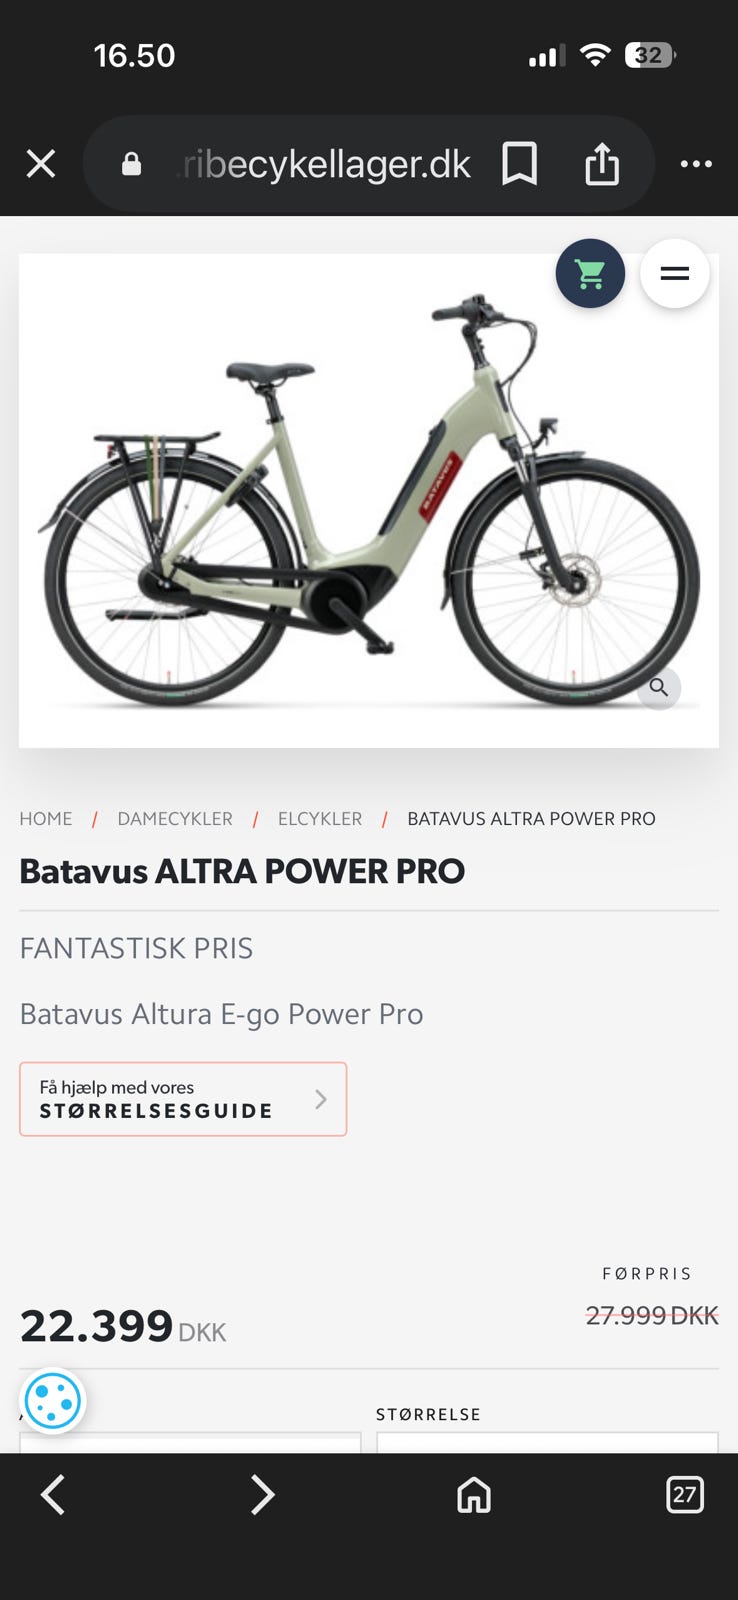Open the STØRRELSE dropdown
Screen dimensions: 738x1600
(x=547, y=1442)
